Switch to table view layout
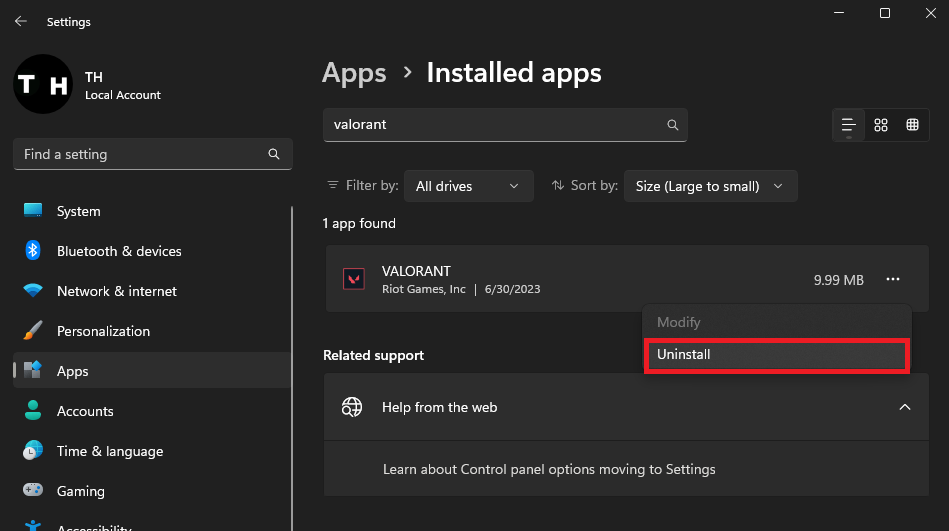 [x=912, y=125]
